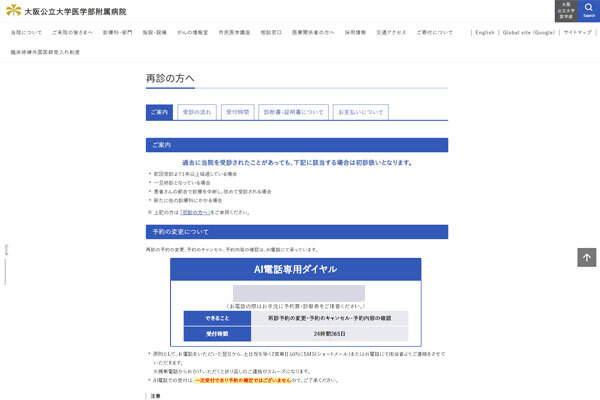600x400 pixels.
Task: Click the できること table header cell
Action: (217, 318)
